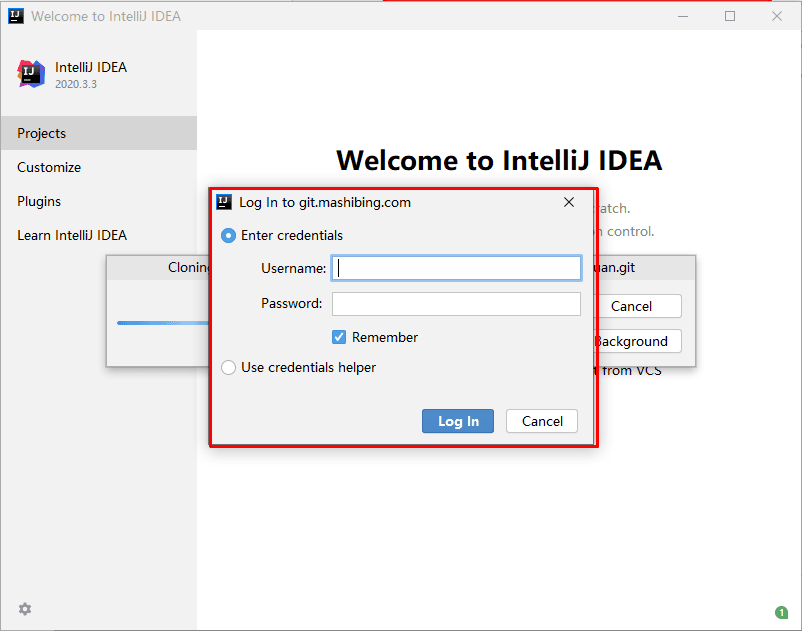Click the IJ icon in the login dialog title
The width and height of the screenshot is (802, 631).
point(224,202)
